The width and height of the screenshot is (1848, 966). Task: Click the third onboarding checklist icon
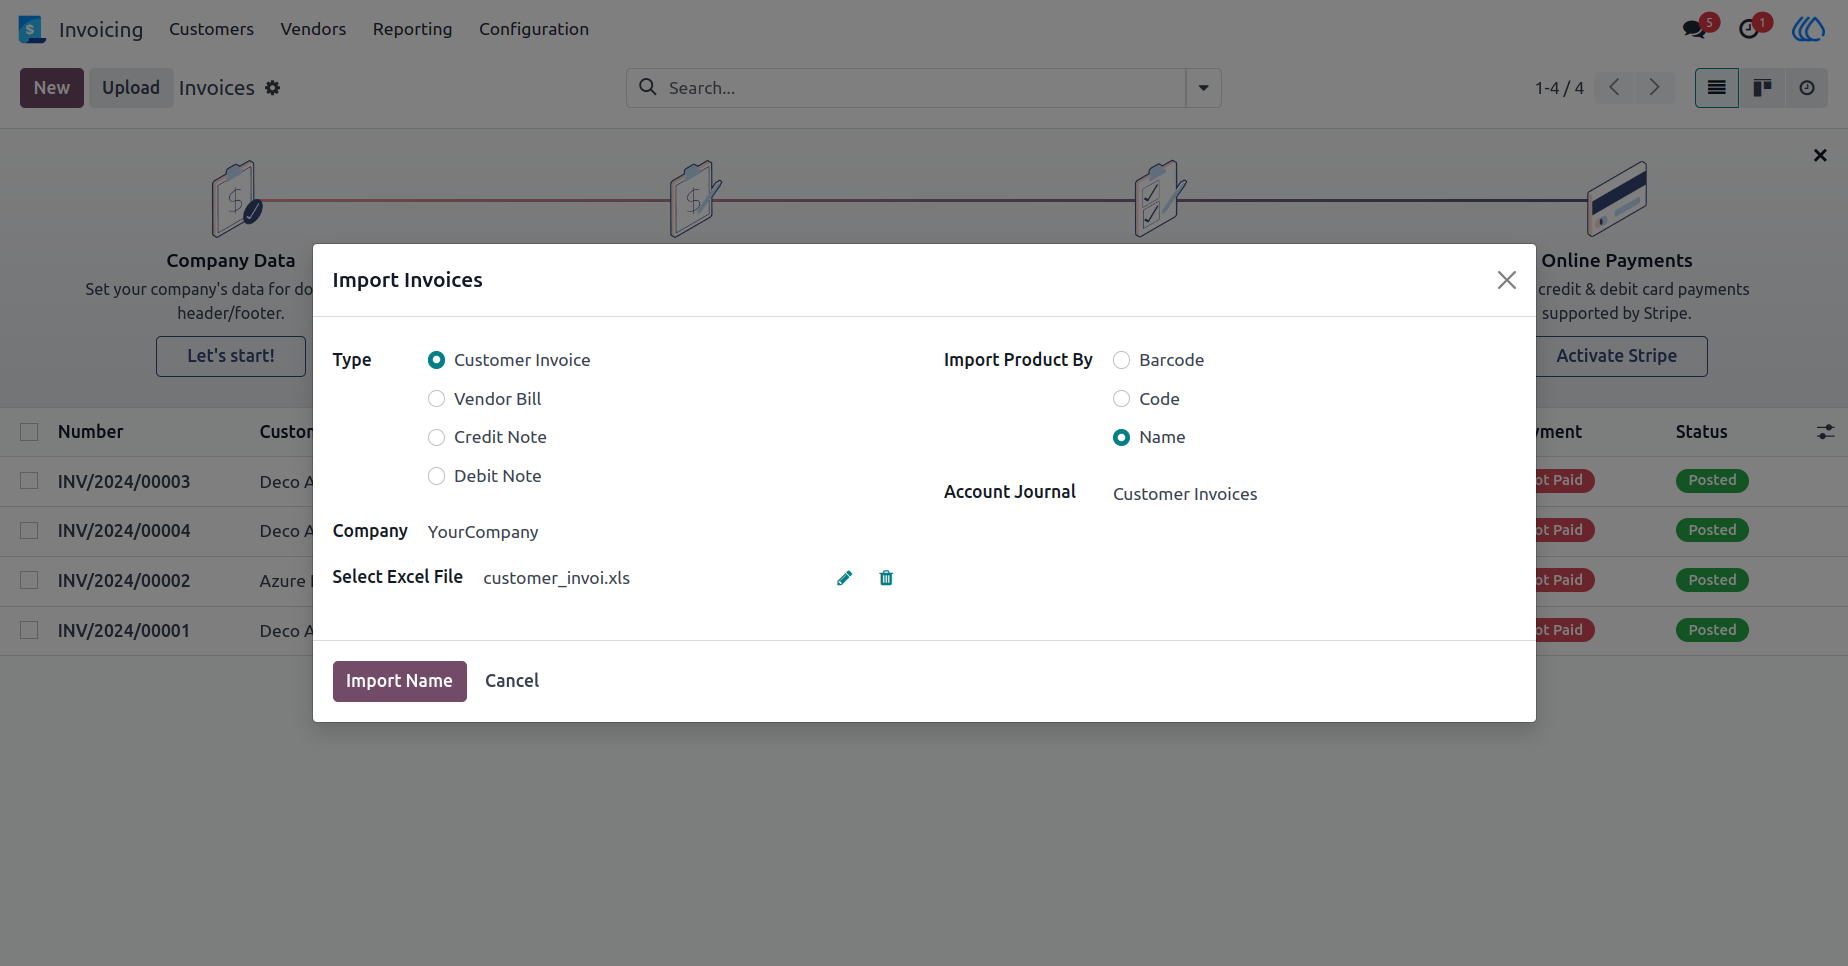1160,199
